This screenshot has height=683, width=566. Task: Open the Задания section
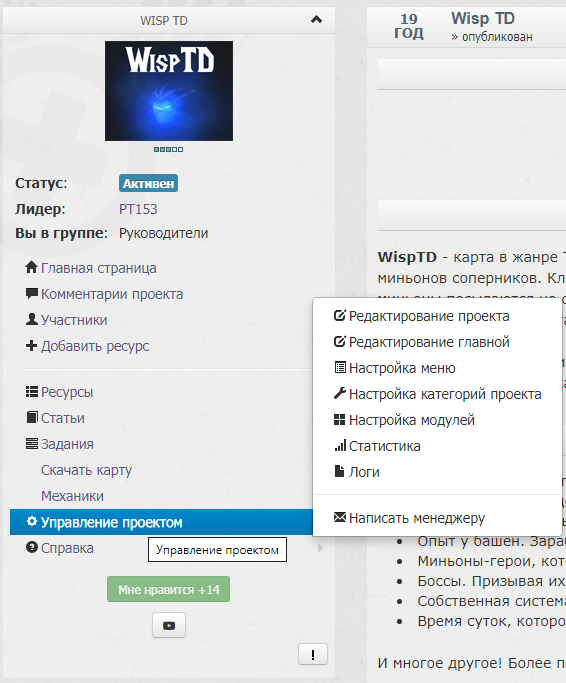tap(67, 444)
